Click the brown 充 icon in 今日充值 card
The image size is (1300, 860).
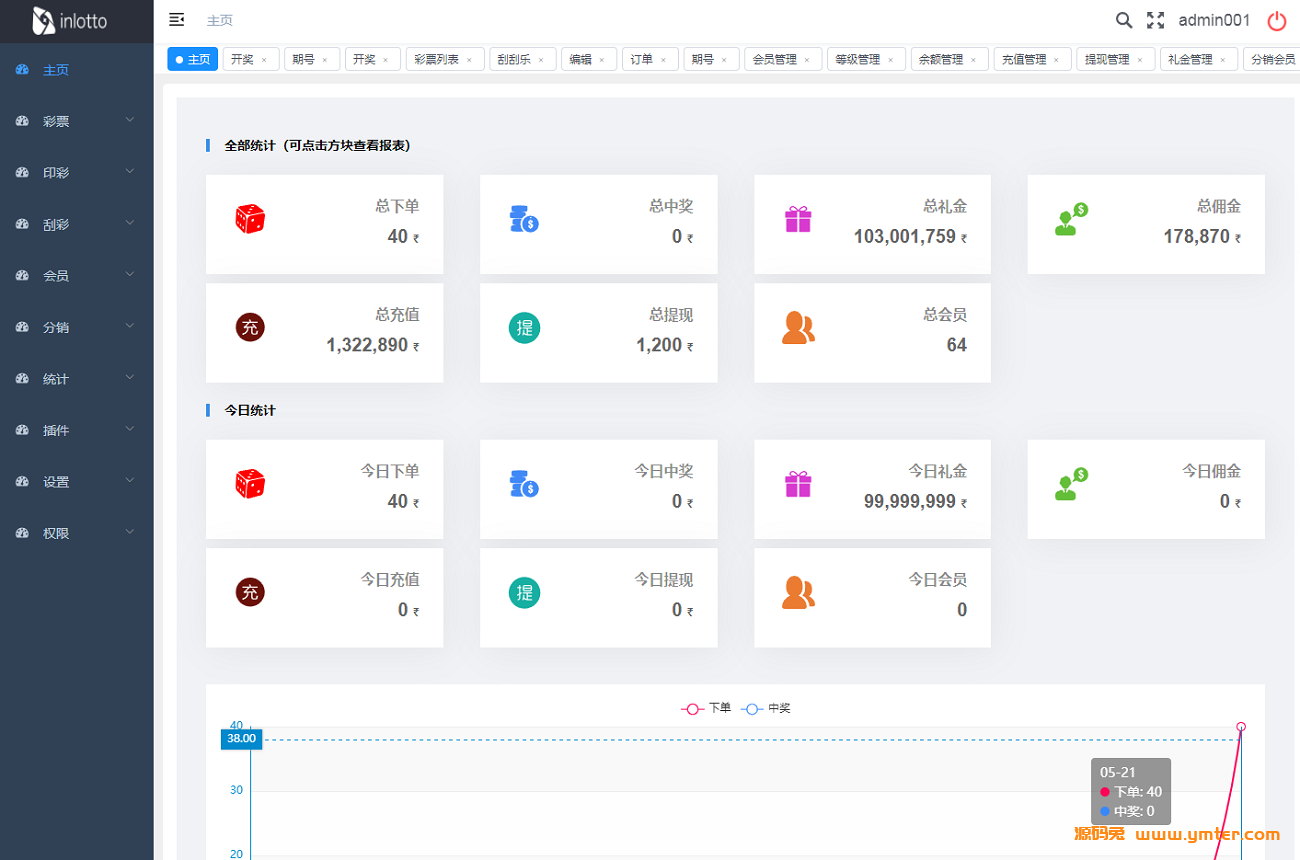tap(250, 592)
